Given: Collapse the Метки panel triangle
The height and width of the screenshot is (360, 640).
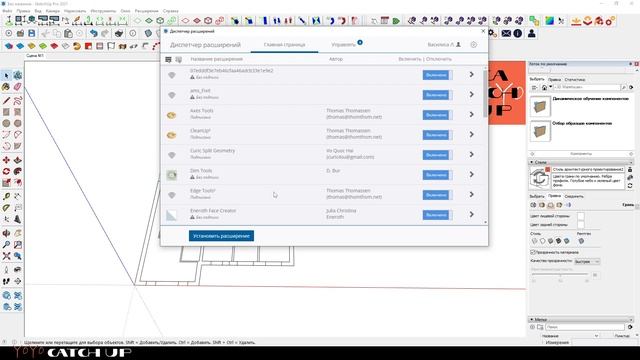Looking at the screenshot, I should point(531,319).
